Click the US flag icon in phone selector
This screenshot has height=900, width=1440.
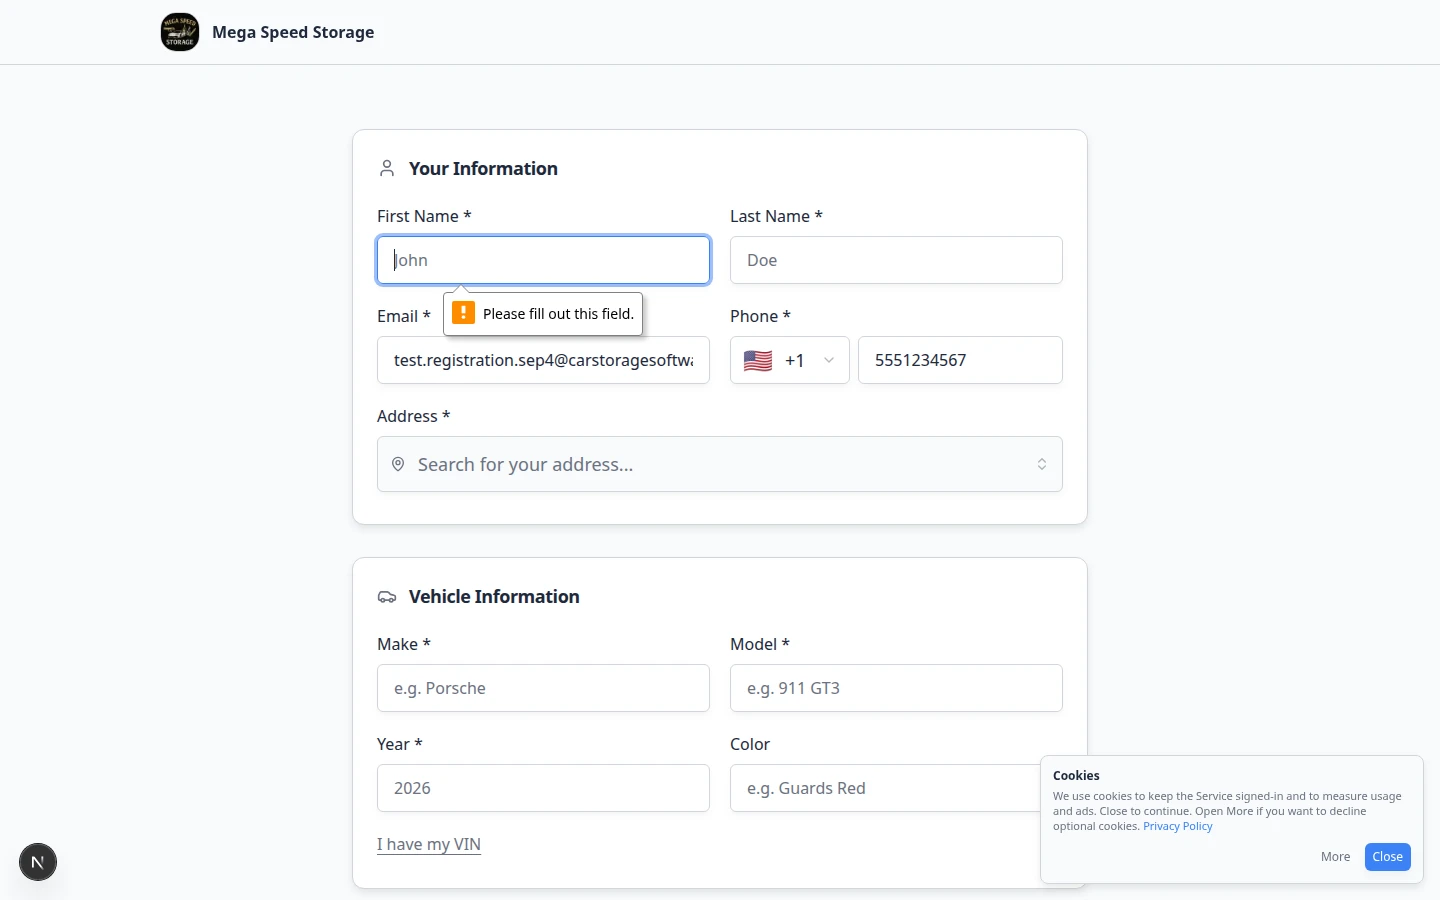(758, 360)
